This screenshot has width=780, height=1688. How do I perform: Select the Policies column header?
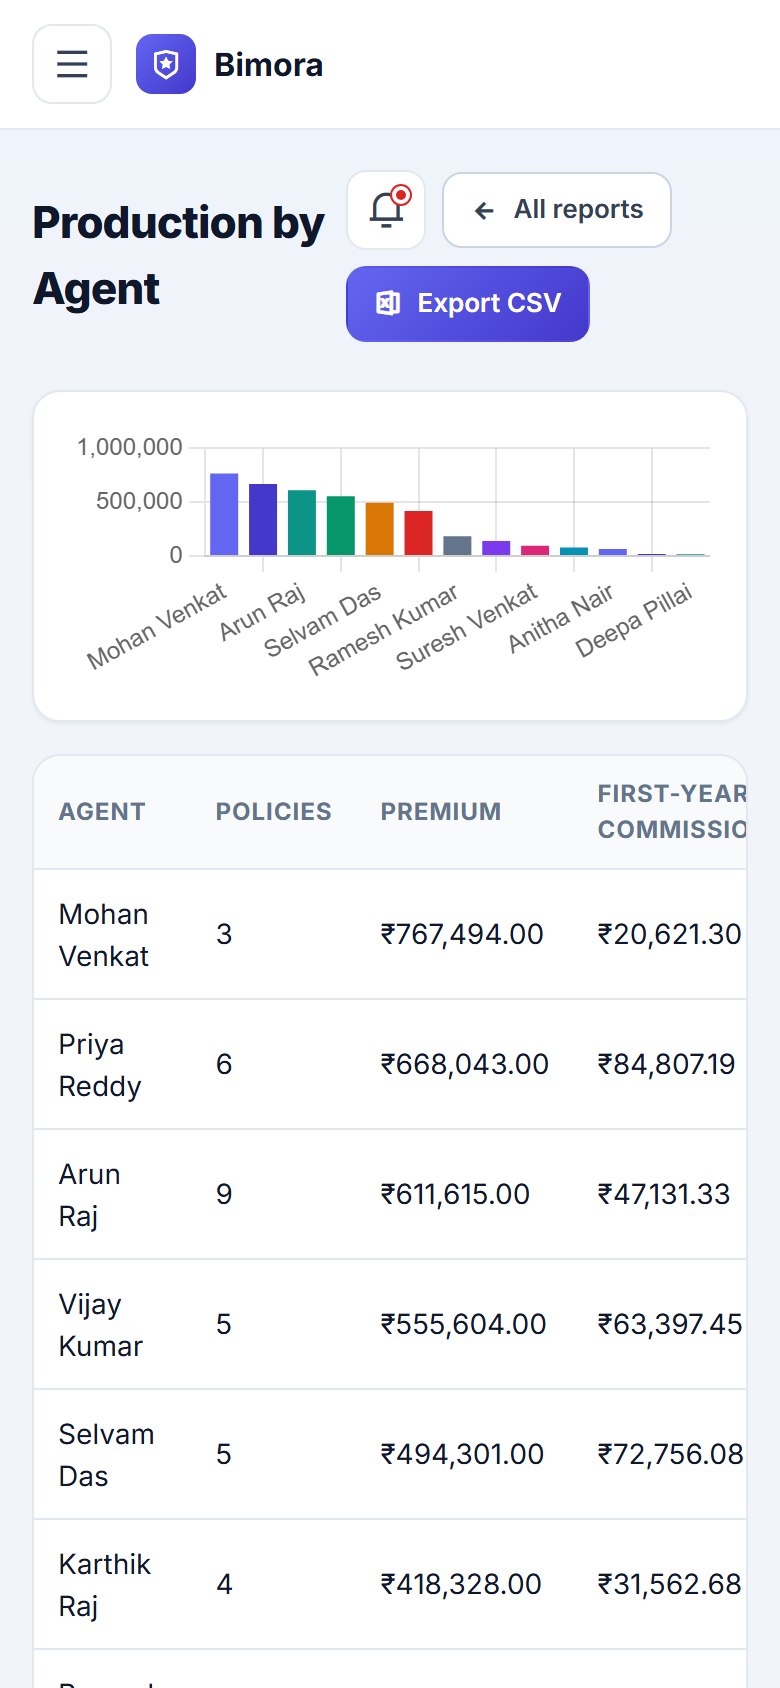[274, 812]
